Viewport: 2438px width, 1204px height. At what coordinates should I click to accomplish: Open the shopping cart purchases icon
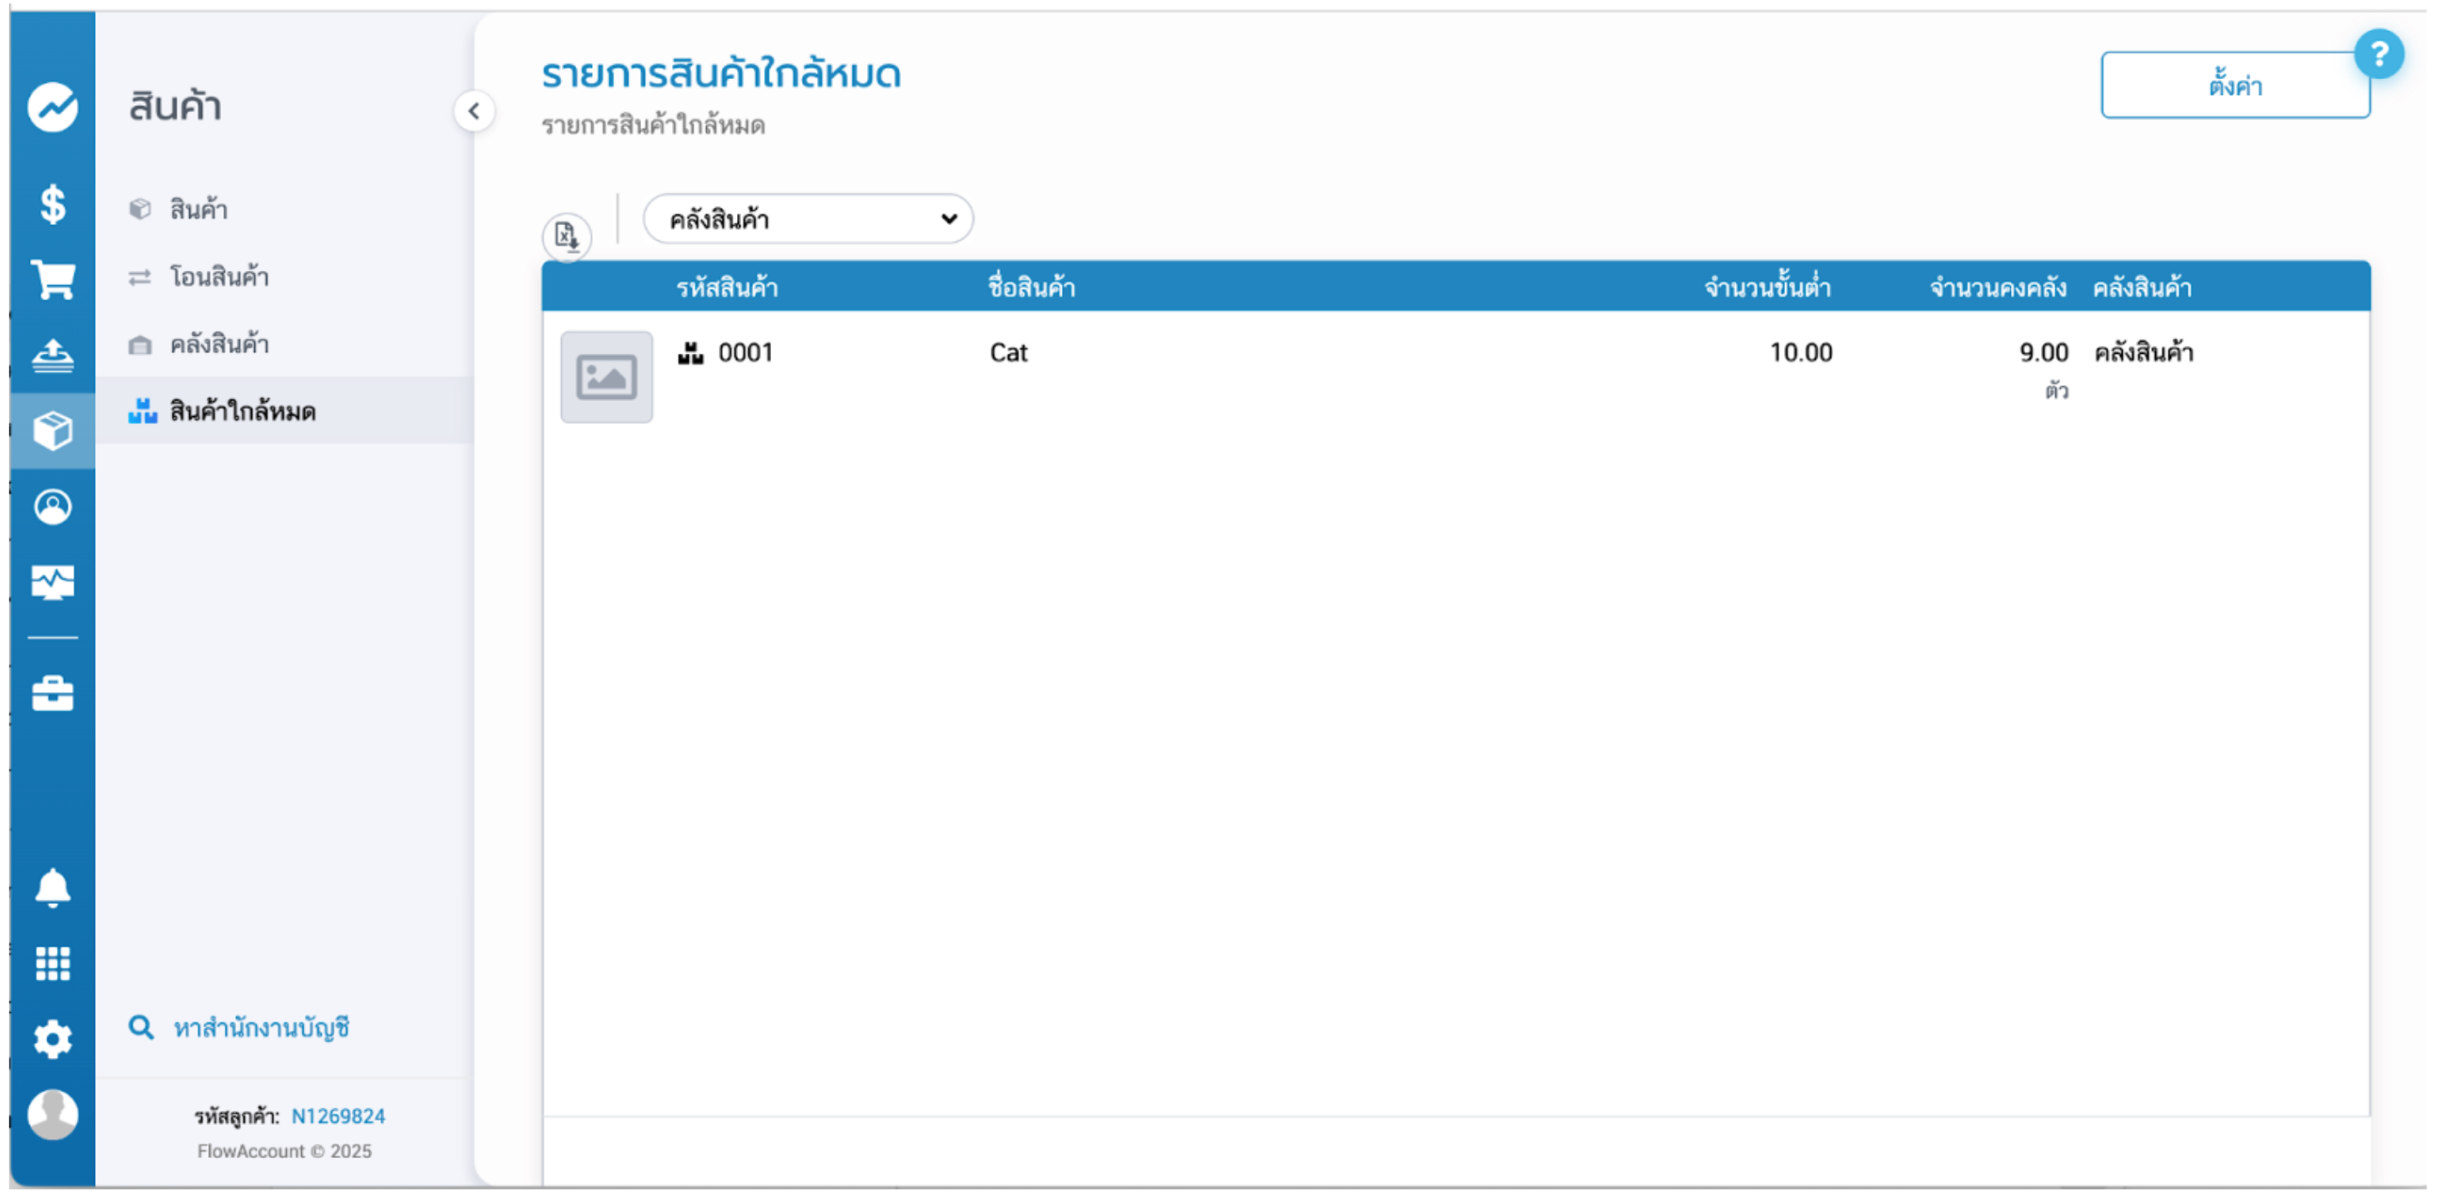[52, 279]
